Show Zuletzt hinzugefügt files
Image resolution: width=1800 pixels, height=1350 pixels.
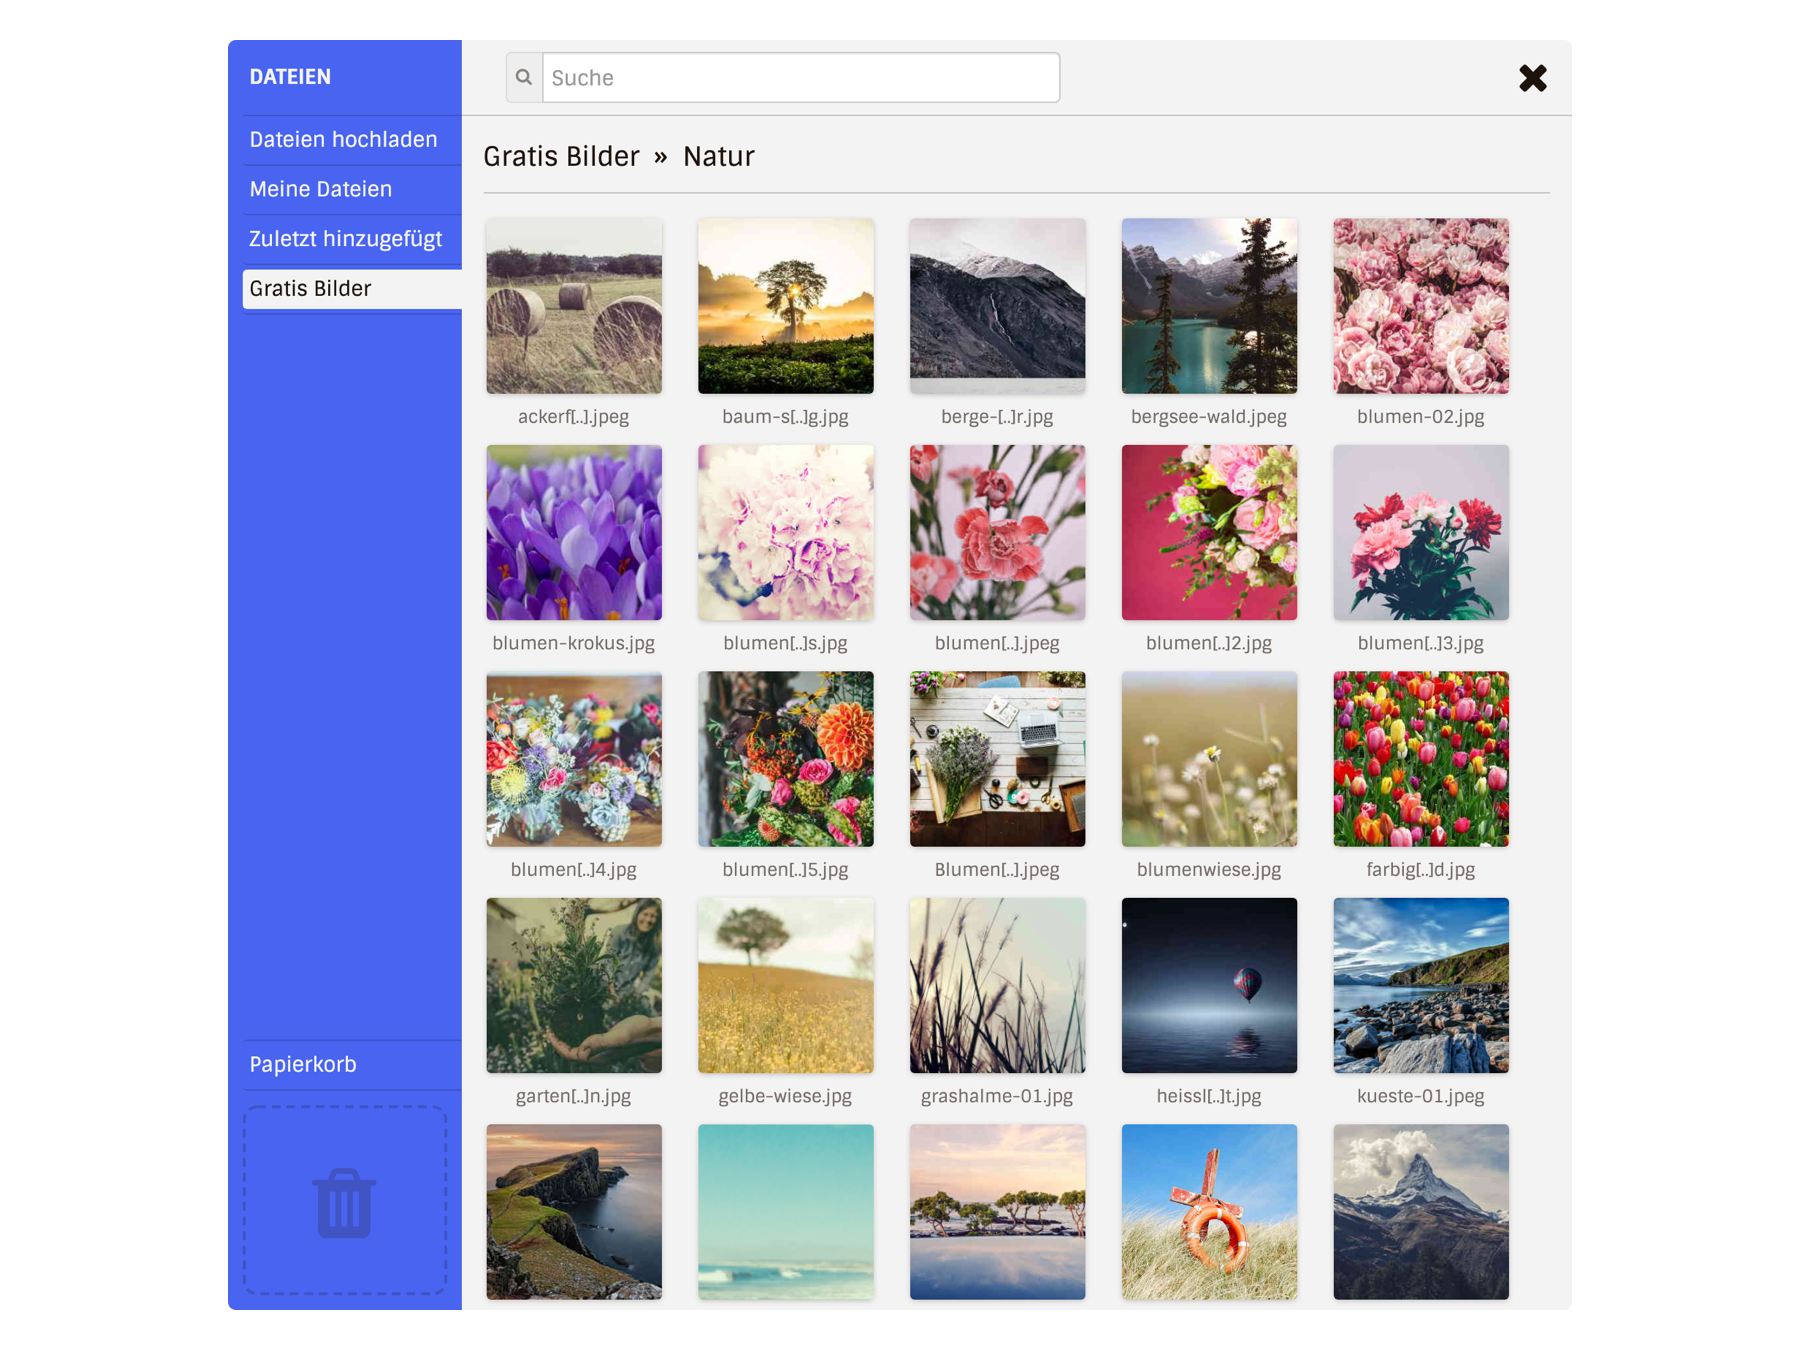point(345,239)
